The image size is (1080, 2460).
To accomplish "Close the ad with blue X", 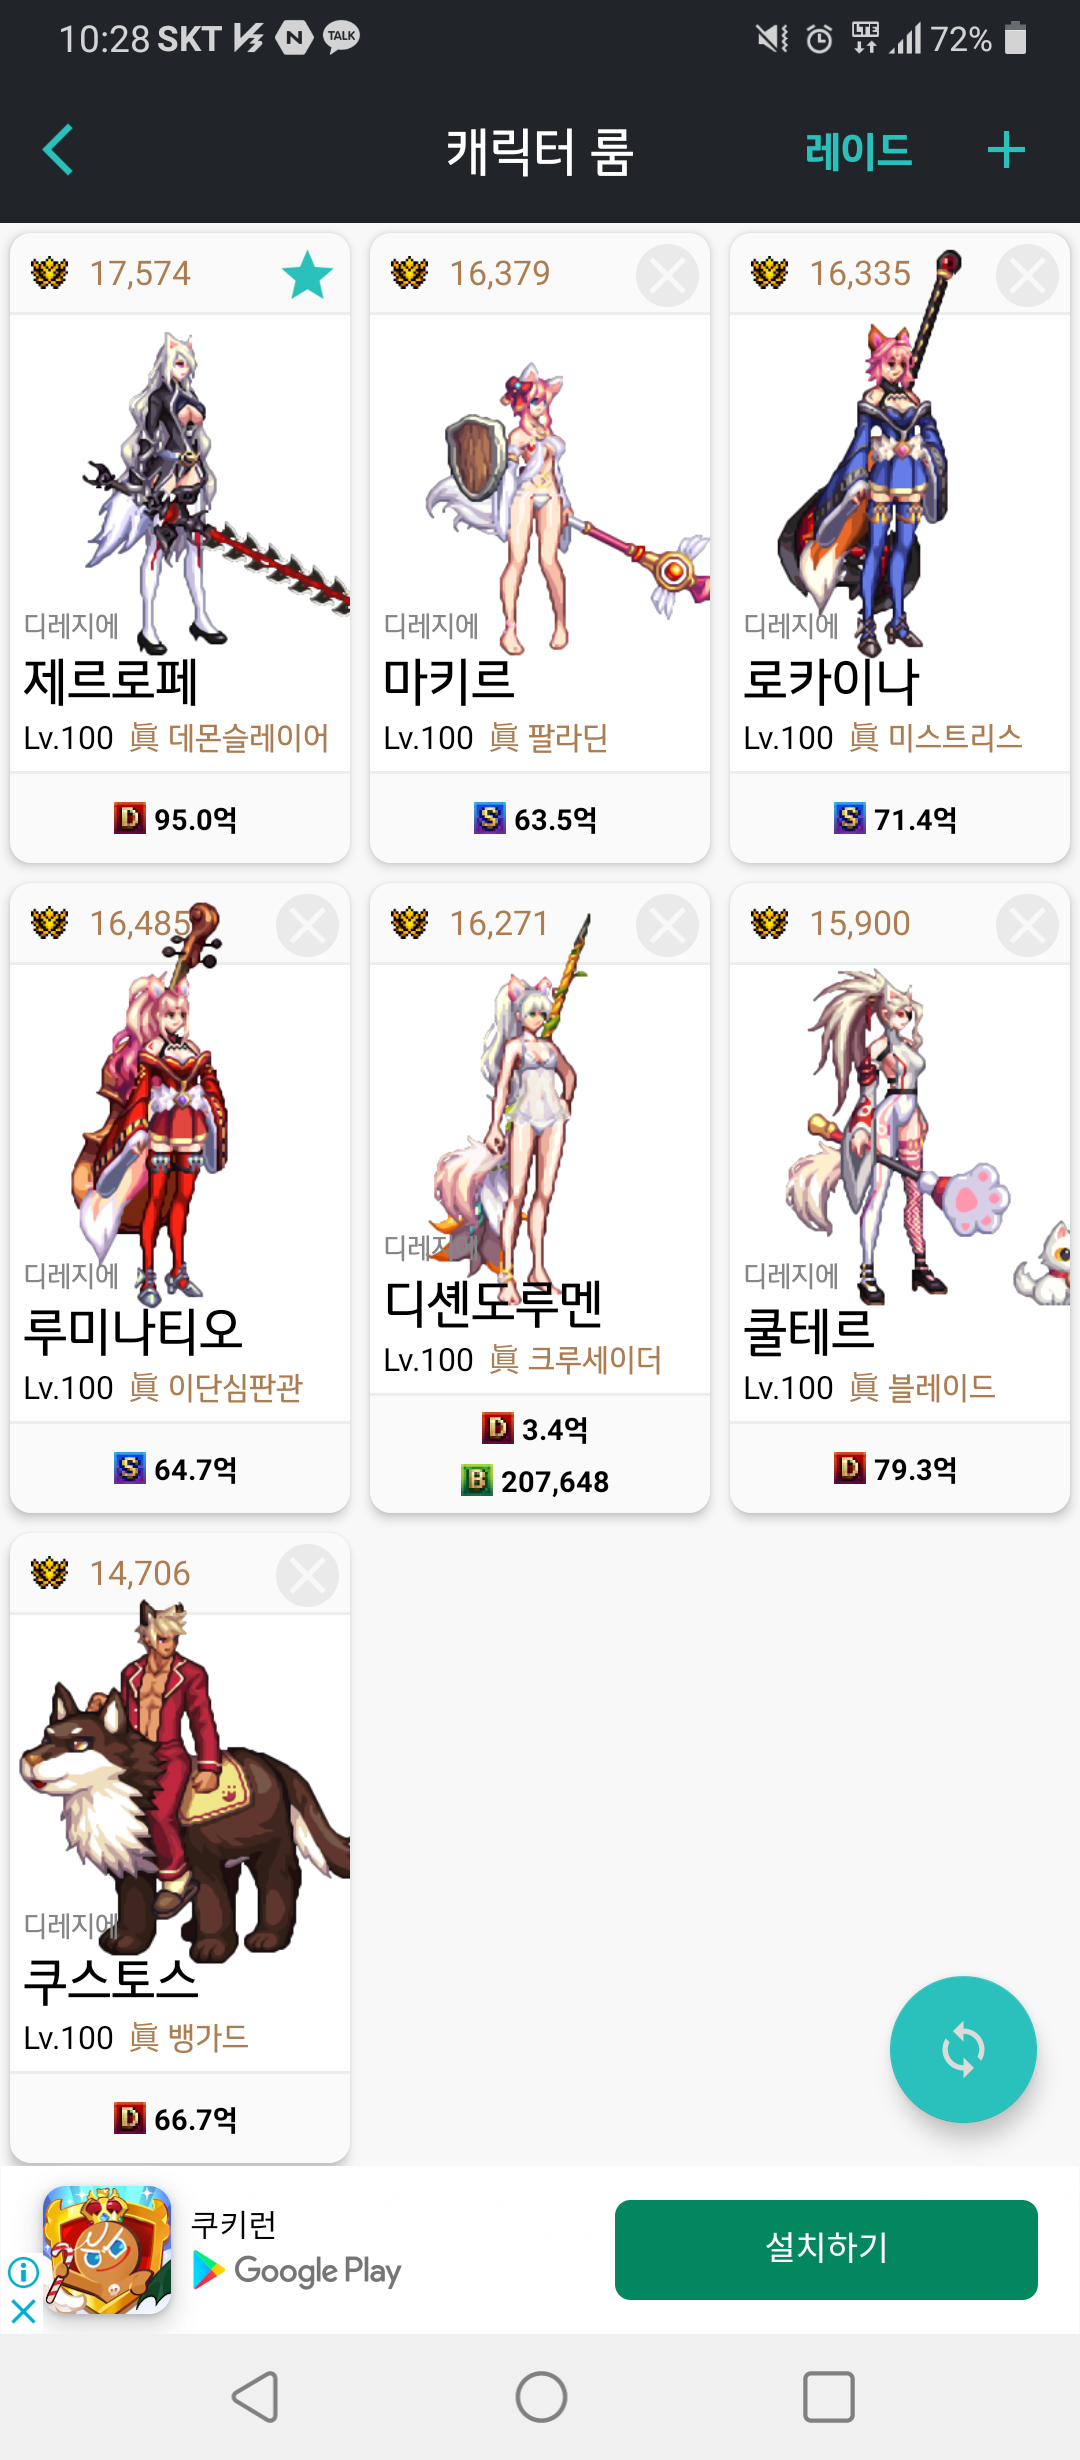I will tap(23, 2311).
